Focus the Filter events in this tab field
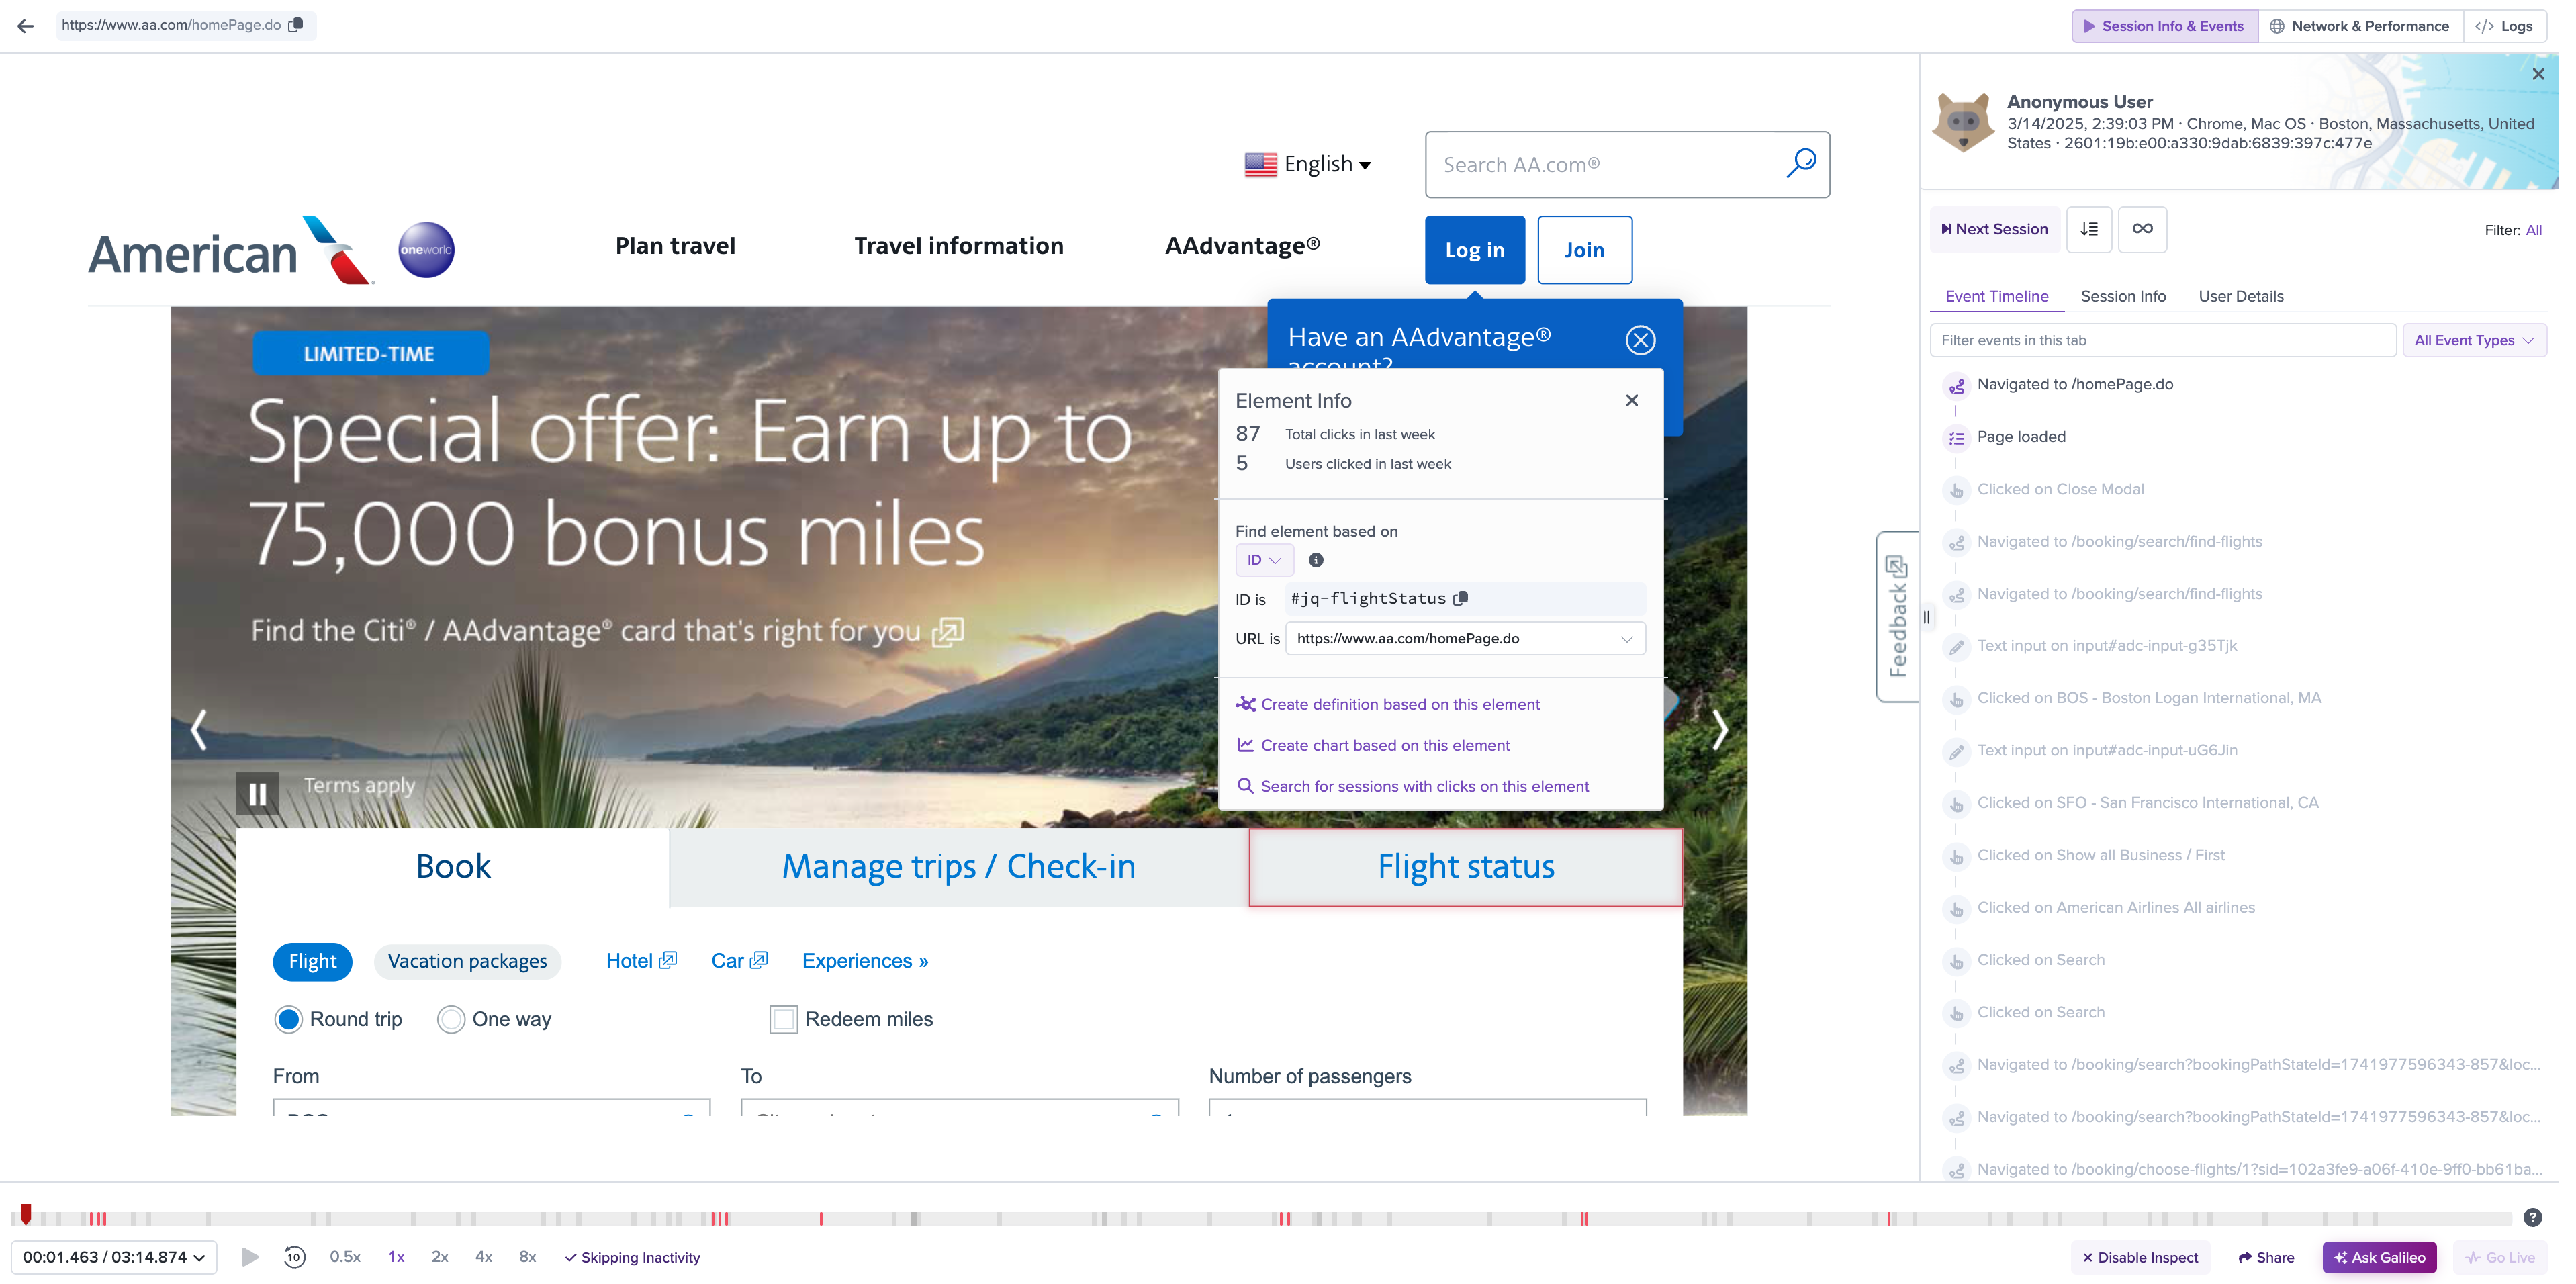2576x1284 pixels. pos(2162,340)
